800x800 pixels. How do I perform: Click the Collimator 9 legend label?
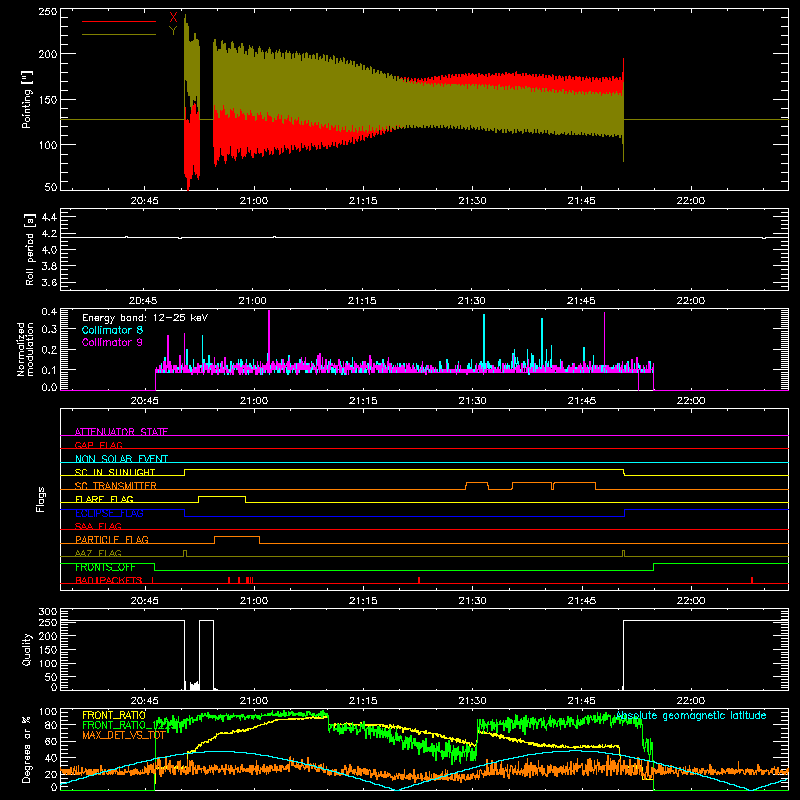pos(112,342)
